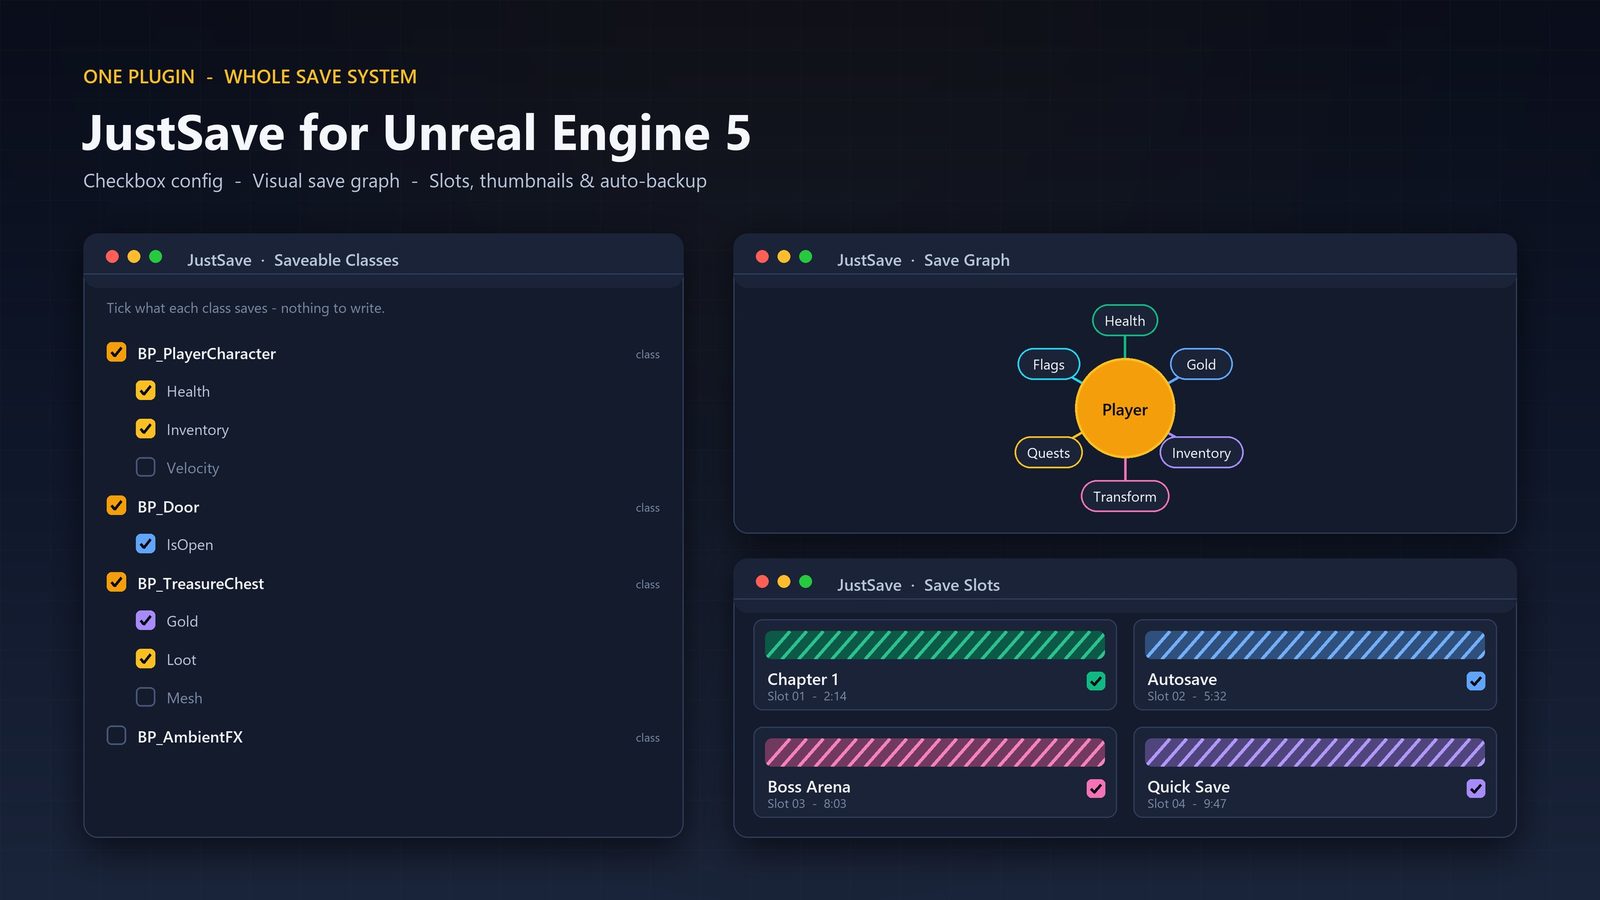Maximize the Save Graph window with green dot
1600x900 pixels.
point(806,257)
